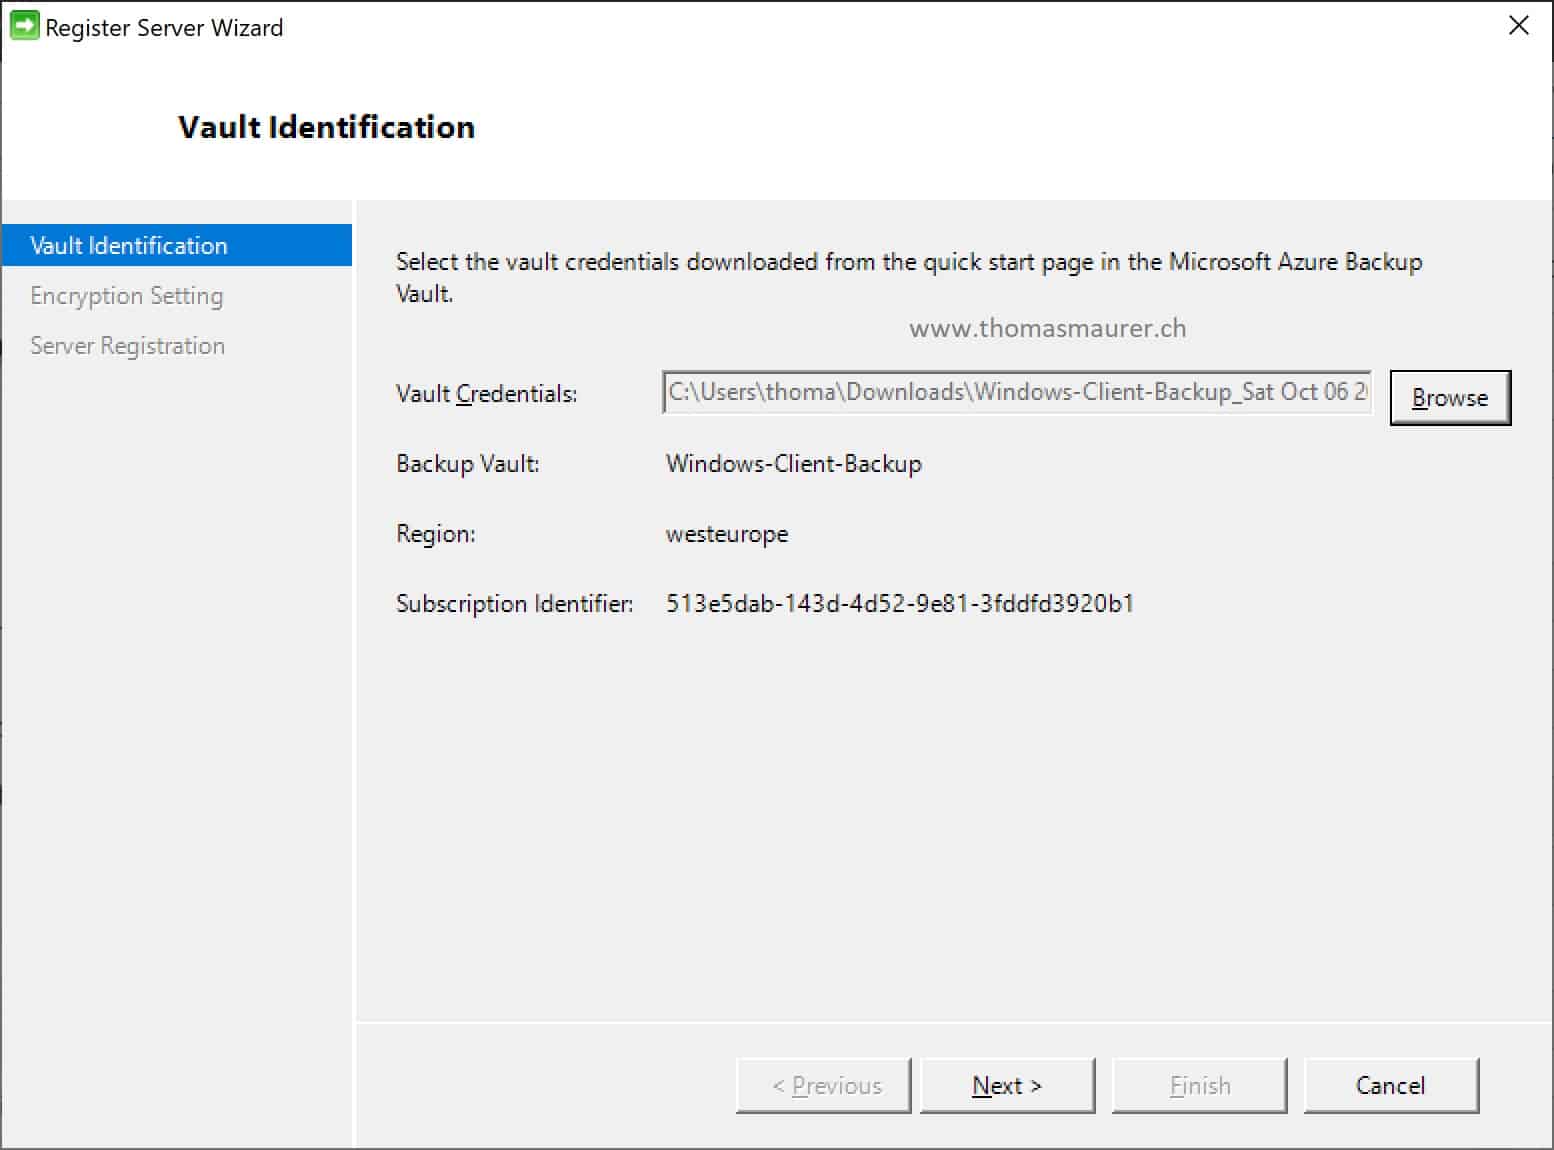This screenshot has height=1150, width=1554.
Task: Click the Vault Credentials path field
Action: tap(1017, 392)
